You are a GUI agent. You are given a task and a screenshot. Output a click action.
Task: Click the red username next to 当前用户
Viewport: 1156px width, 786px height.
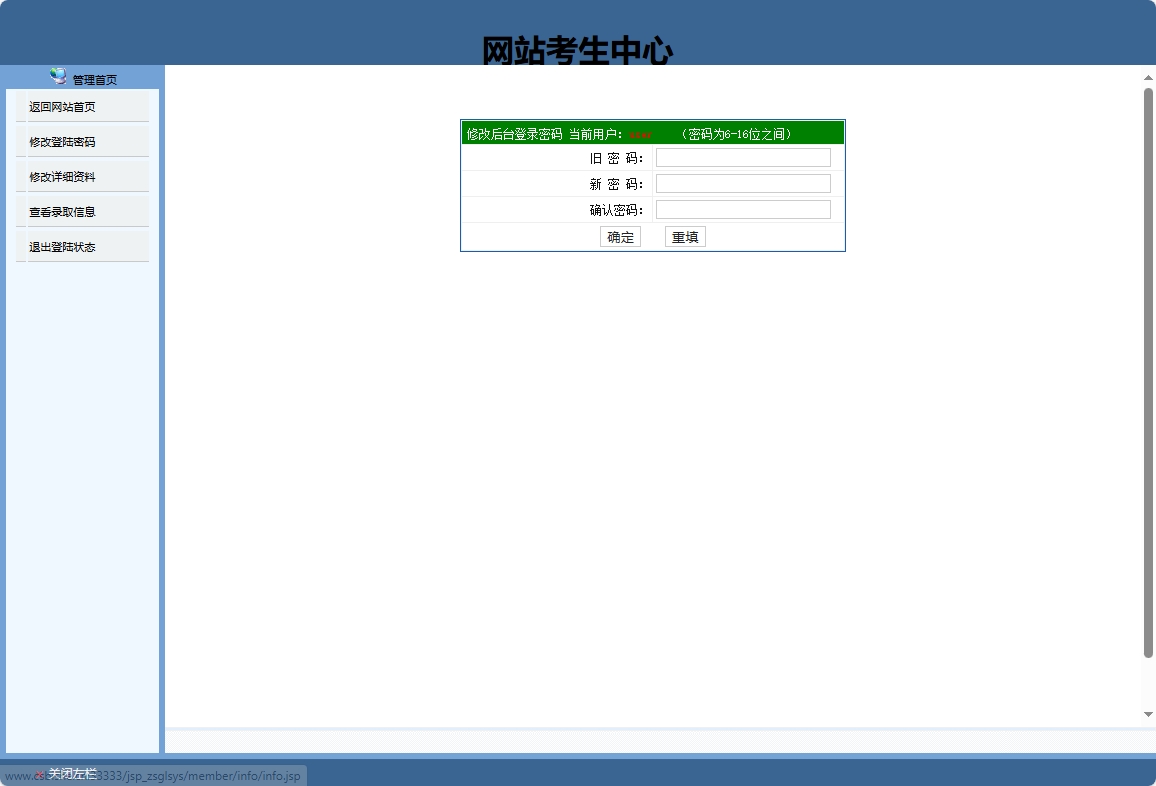[640, 132]
